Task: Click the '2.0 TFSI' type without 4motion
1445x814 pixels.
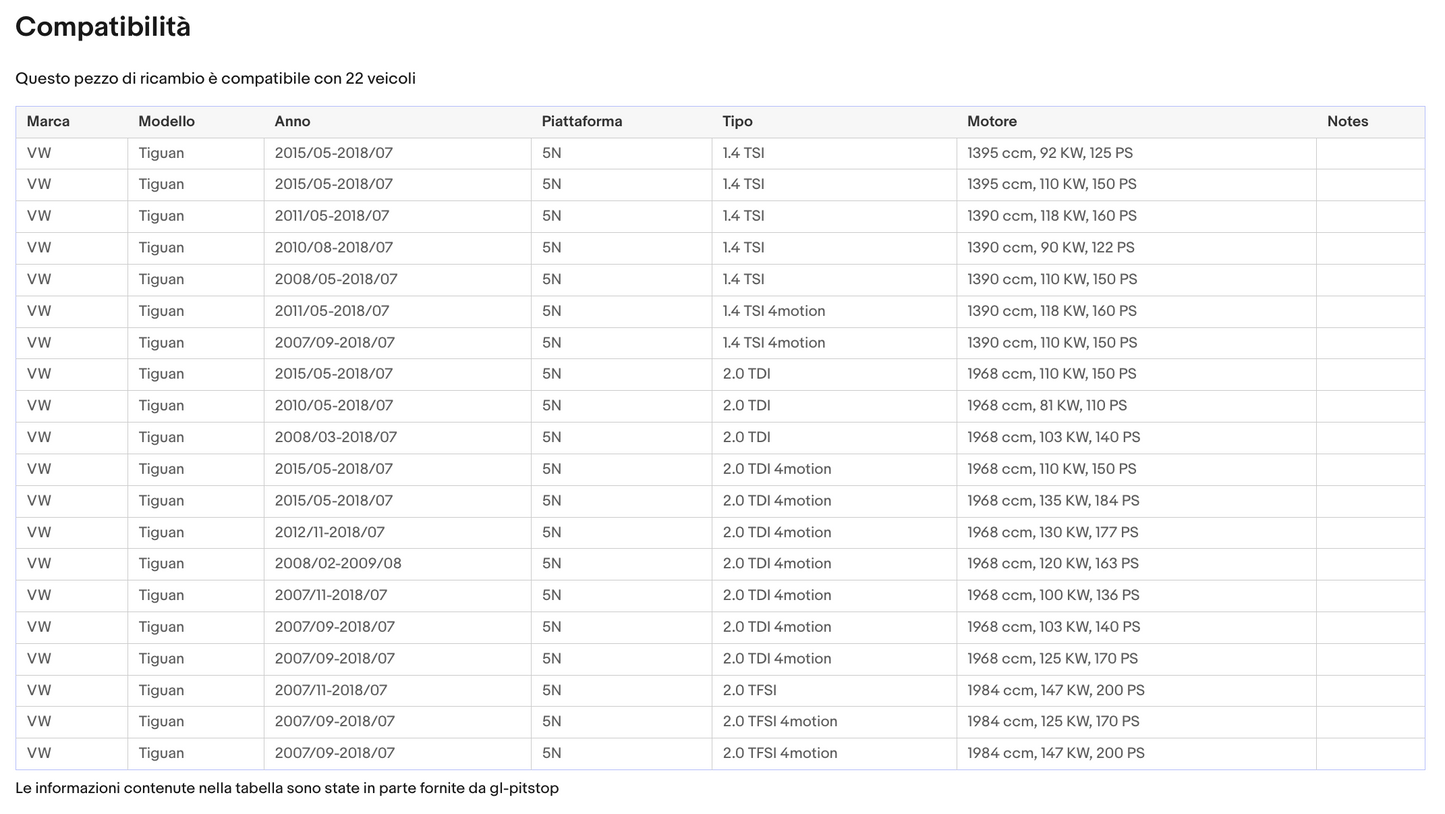Action: click(750, 690)
